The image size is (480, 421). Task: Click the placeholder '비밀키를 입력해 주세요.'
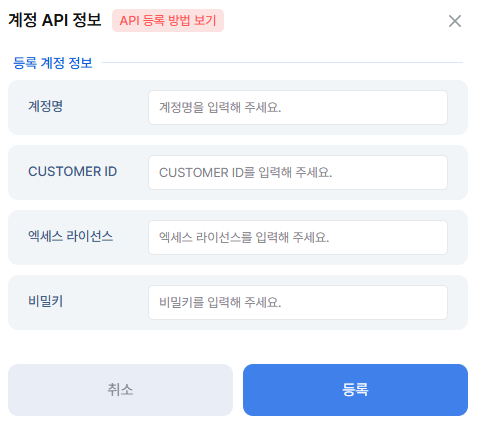pos(220,302)
